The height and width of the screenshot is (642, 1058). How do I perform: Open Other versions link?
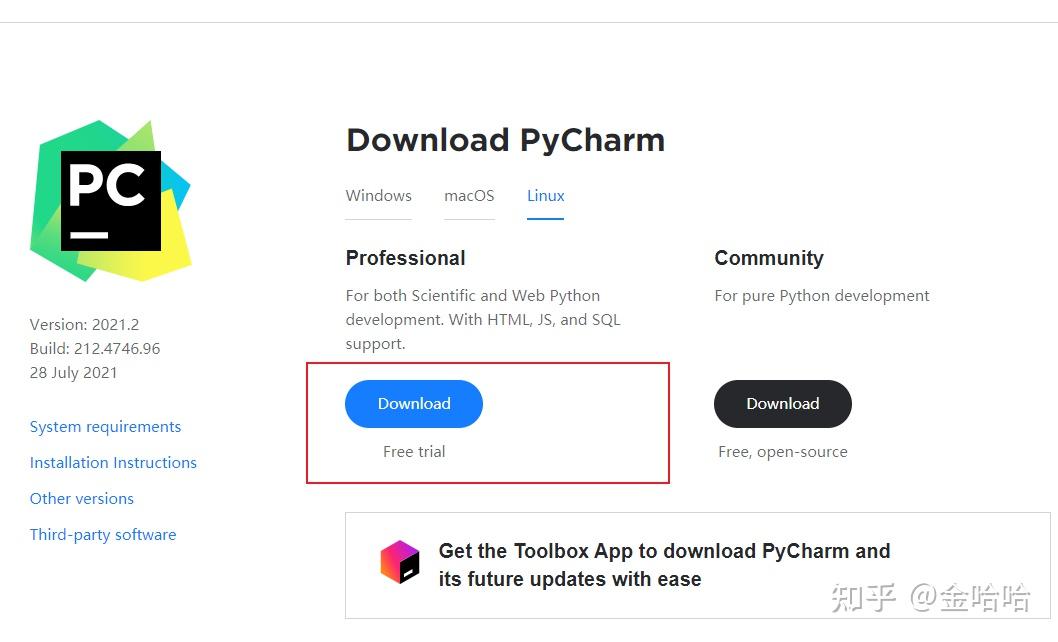(x=81, y=498)
